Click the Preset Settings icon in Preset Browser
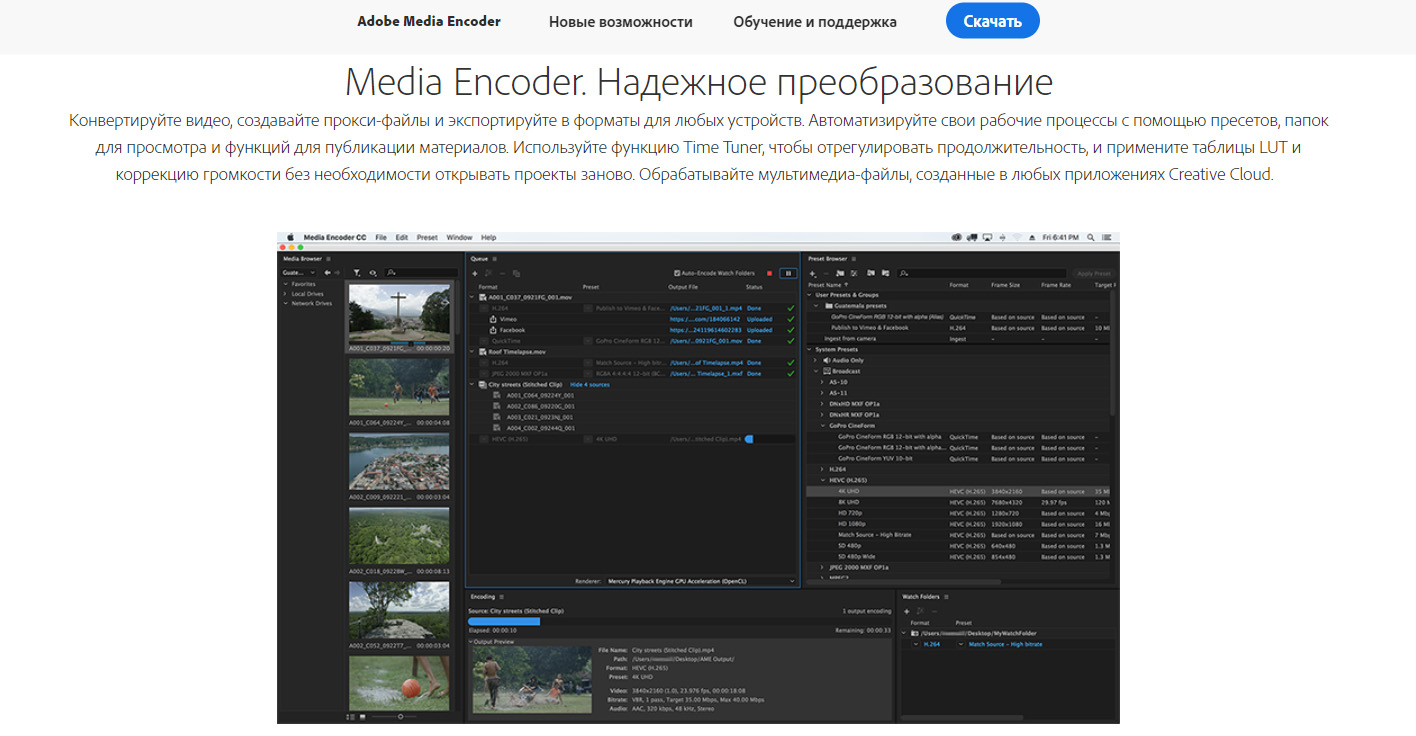 [854, 272]
